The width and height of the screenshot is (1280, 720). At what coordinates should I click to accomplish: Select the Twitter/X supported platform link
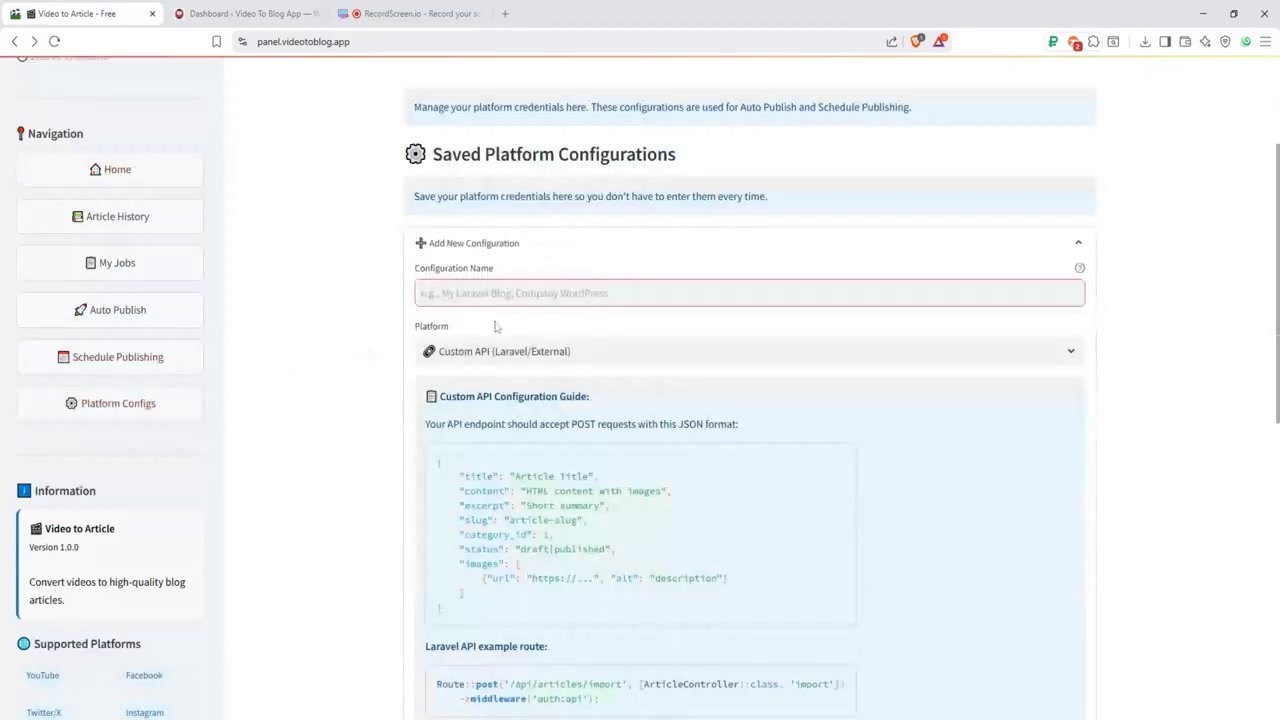click(x=43, y=712)
